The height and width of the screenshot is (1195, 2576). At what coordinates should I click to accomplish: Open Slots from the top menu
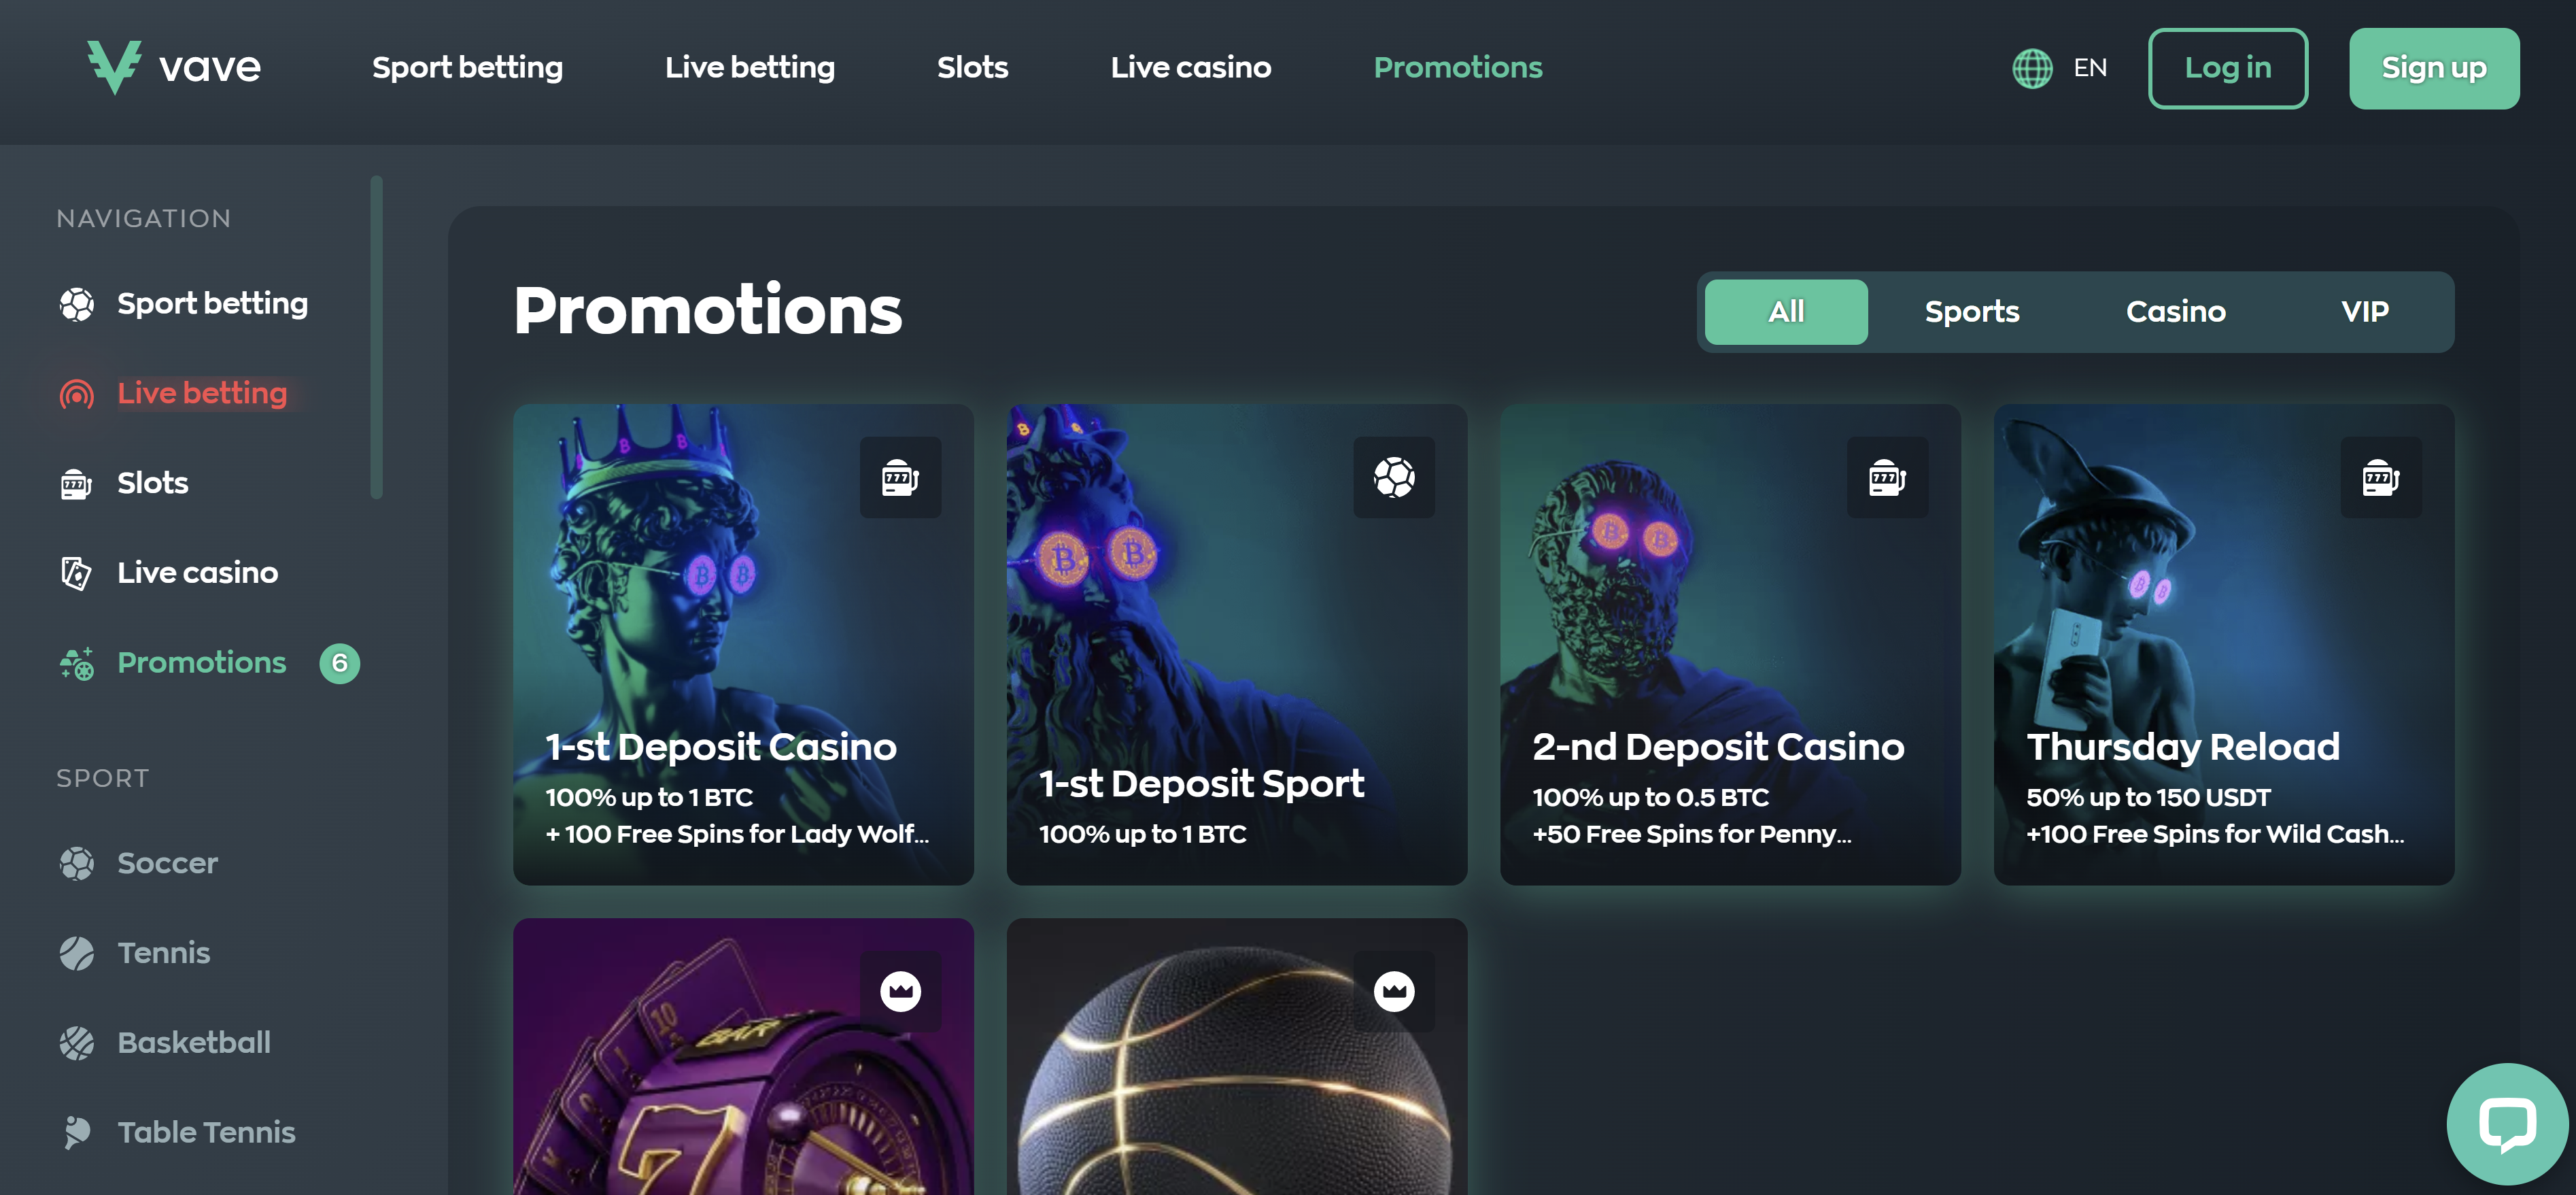tap(972, 68)
